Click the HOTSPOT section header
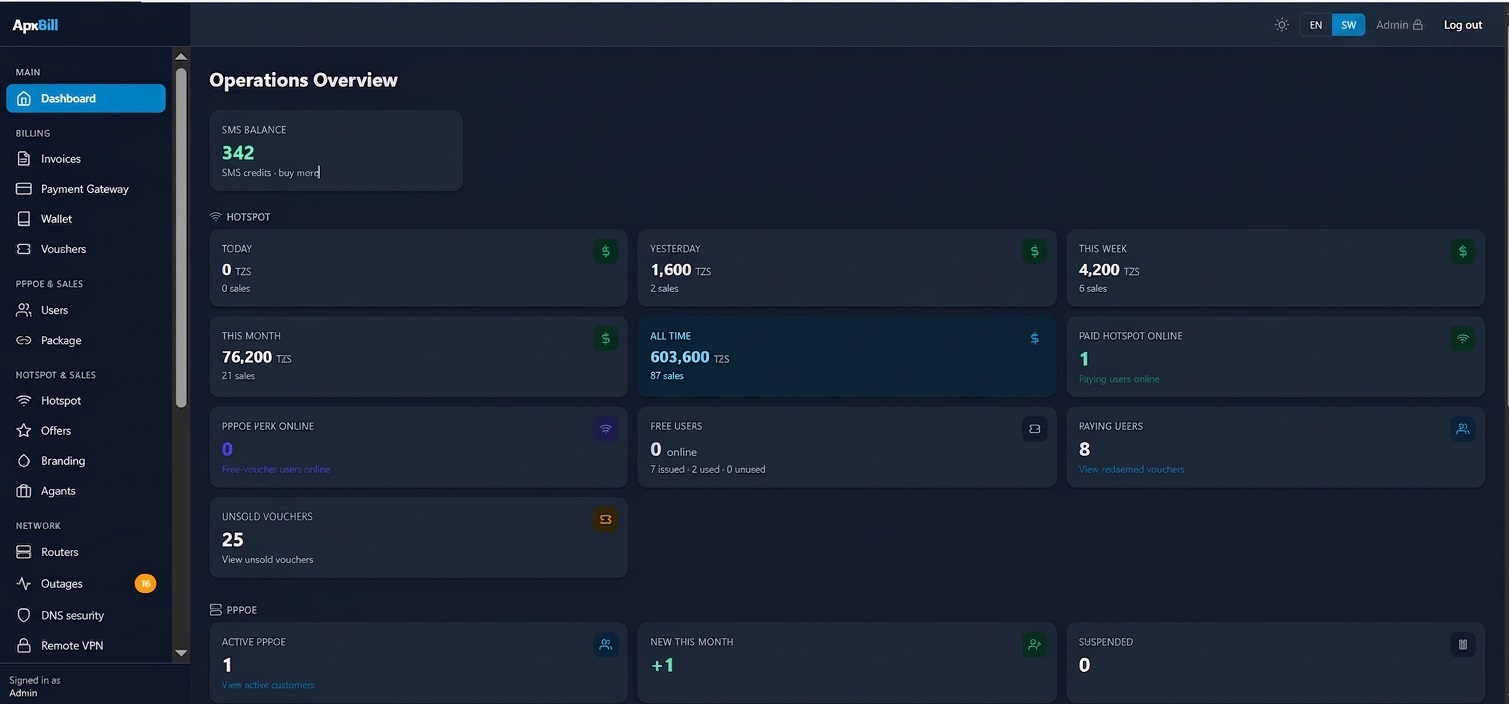The image size is (1509, 704). coord(240,217)
